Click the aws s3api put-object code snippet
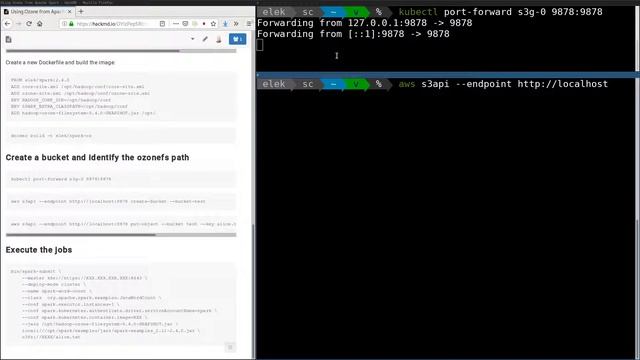640x360 pixels. click(121, 224)
